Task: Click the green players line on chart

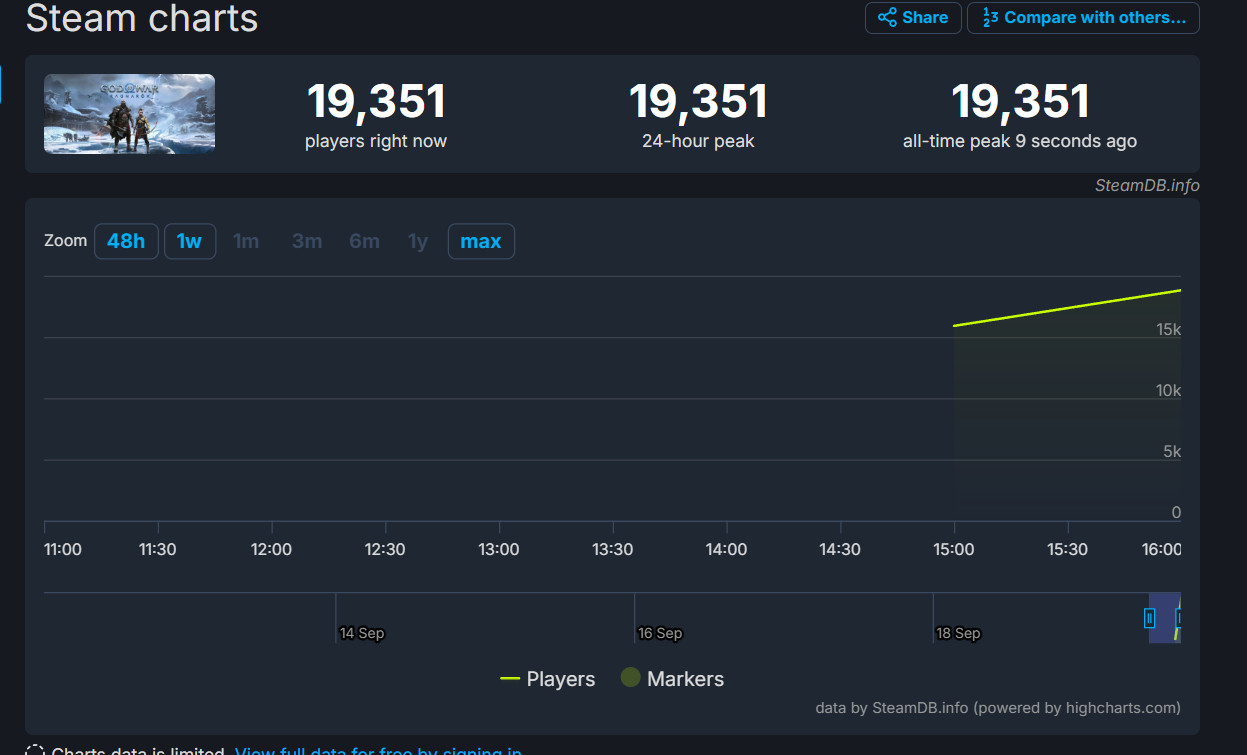Action: (1067, 308)
